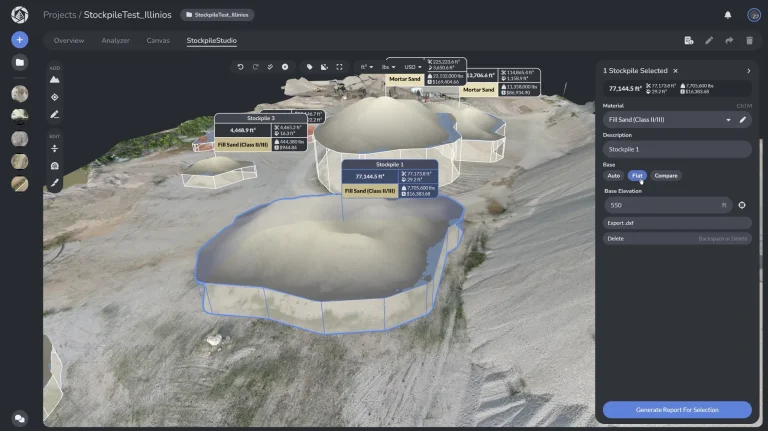Click the edit project pencil in top bar
This screenshot has width=768, height=431.
709,41
